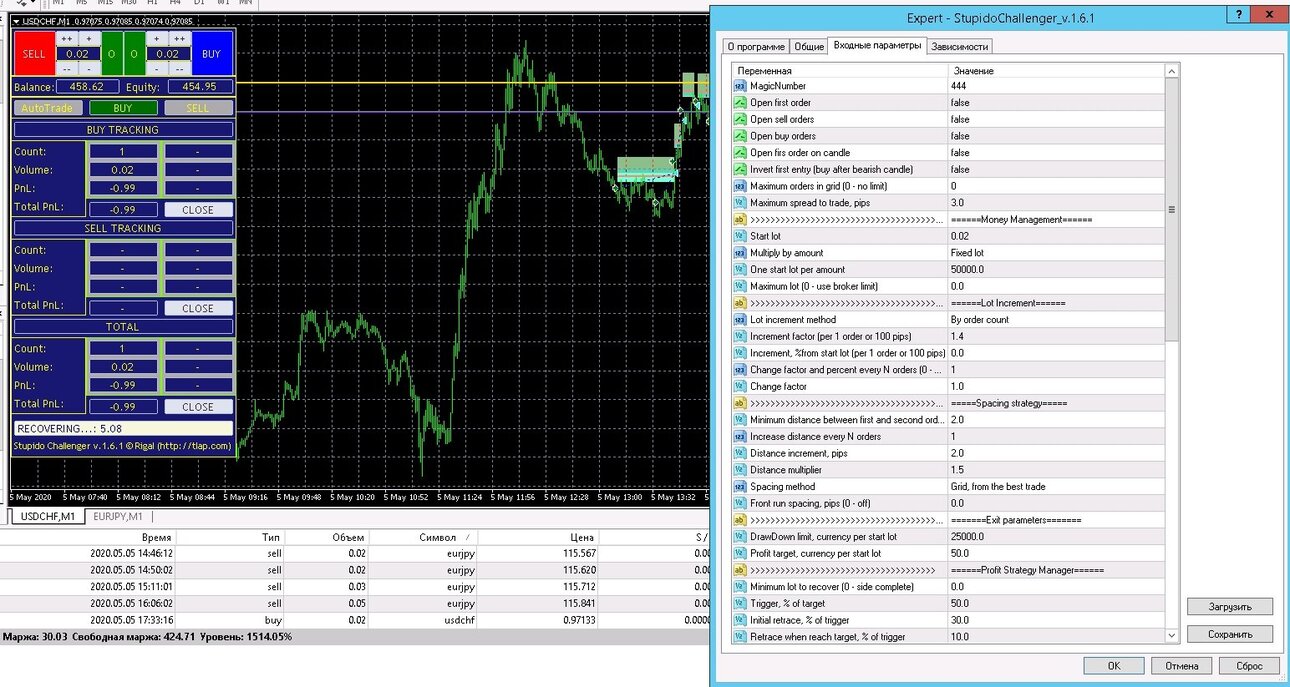Switch to the О программе tab
The width and height of the screenshot is (1290, 687).
[x=755, y=46]
